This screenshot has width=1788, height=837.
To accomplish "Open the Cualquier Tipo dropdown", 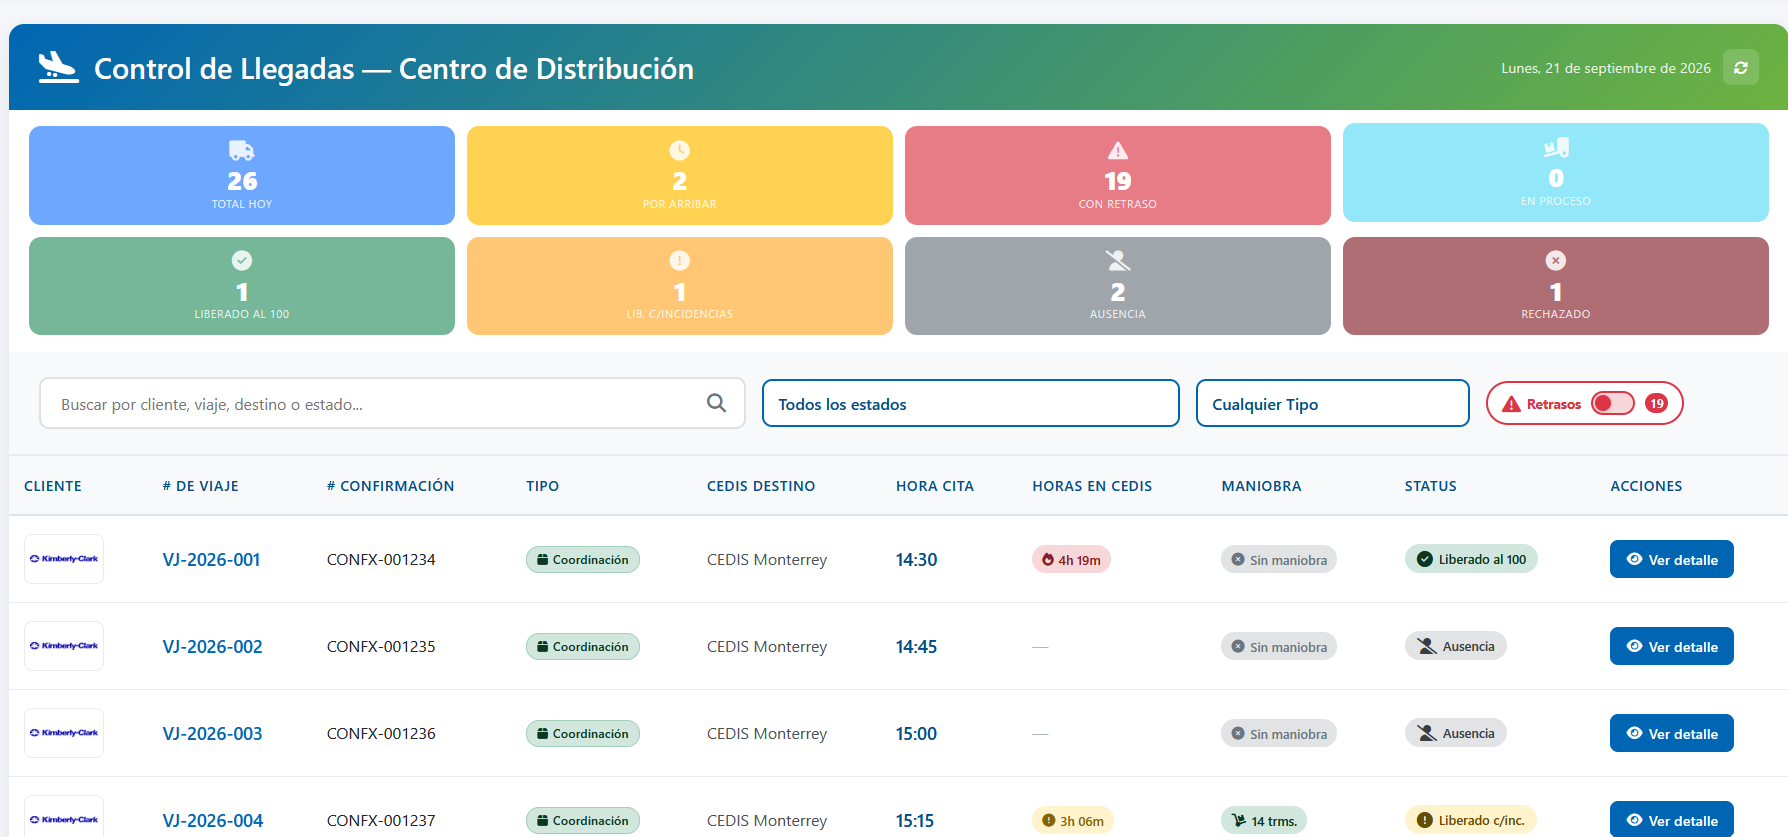I will pos(1333,403).
